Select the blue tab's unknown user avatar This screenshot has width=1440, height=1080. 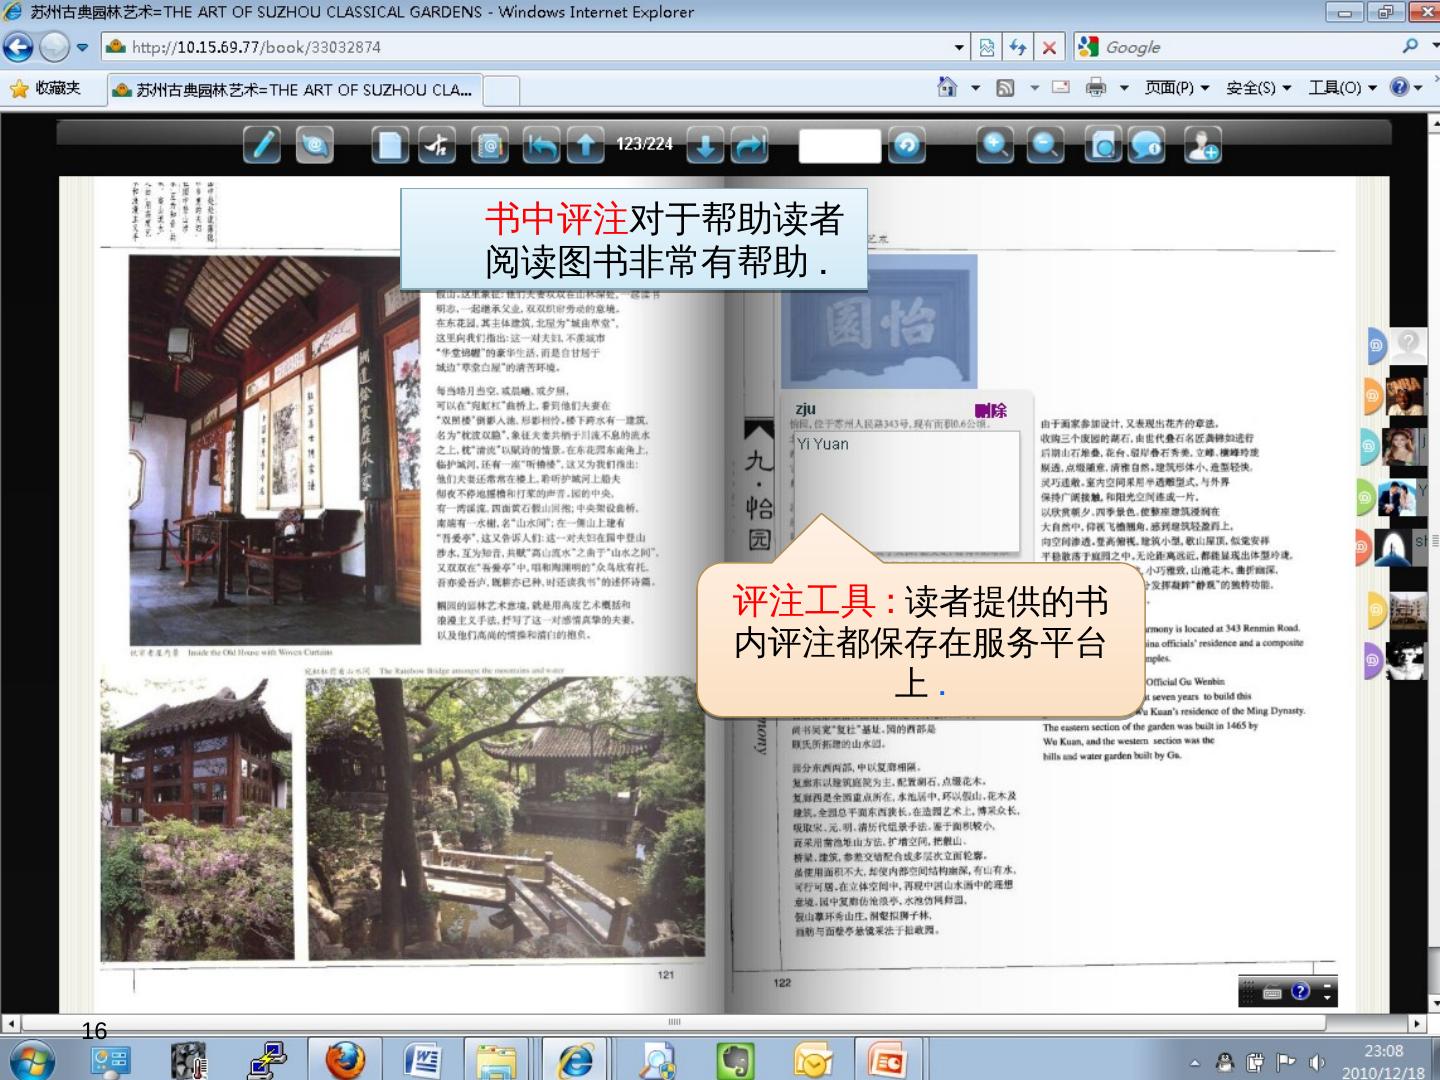(1408, 345)
